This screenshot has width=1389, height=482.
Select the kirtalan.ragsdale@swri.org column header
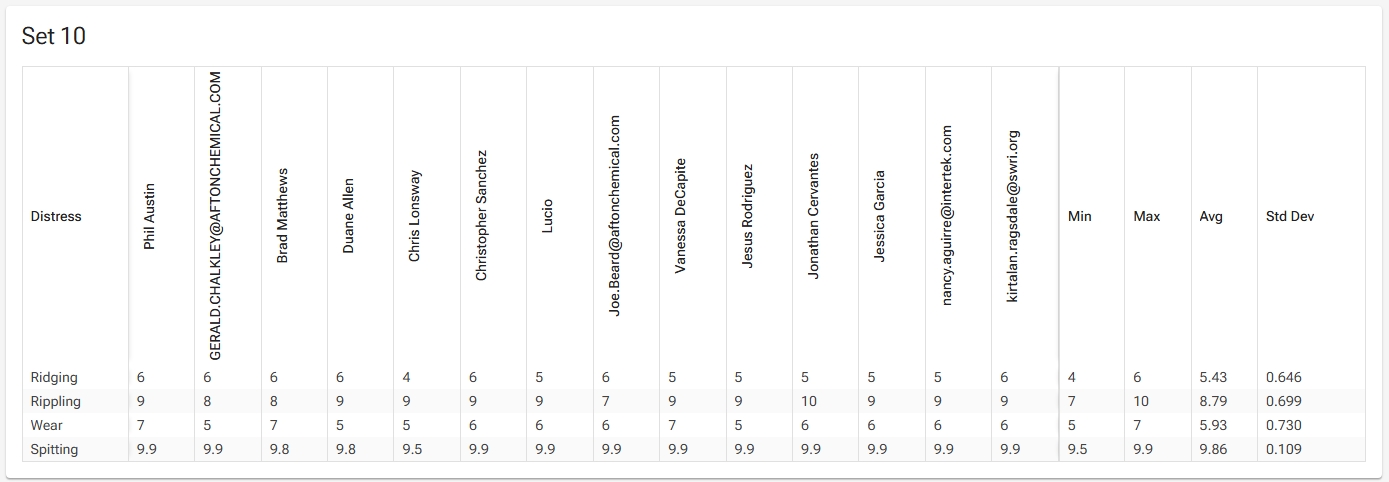(1012, 216)
